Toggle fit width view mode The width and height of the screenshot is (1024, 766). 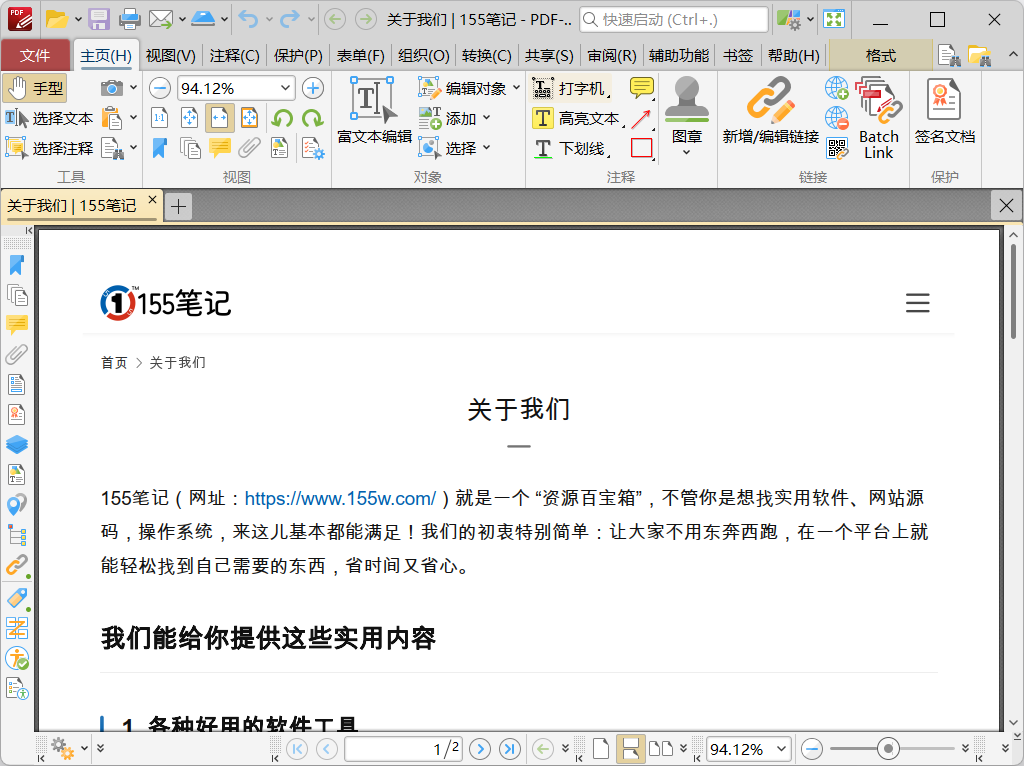(220, 118)
